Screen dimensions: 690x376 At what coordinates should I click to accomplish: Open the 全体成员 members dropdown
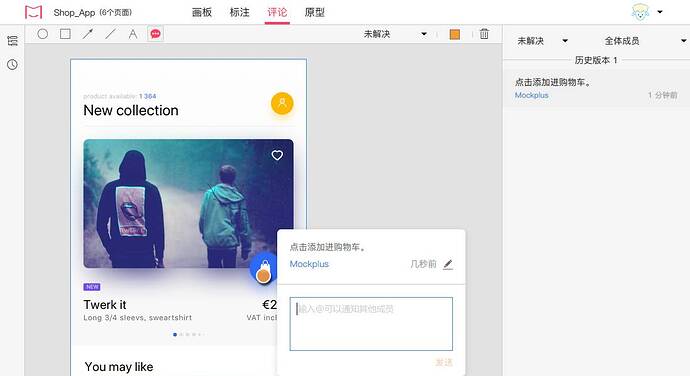(645, 41)
